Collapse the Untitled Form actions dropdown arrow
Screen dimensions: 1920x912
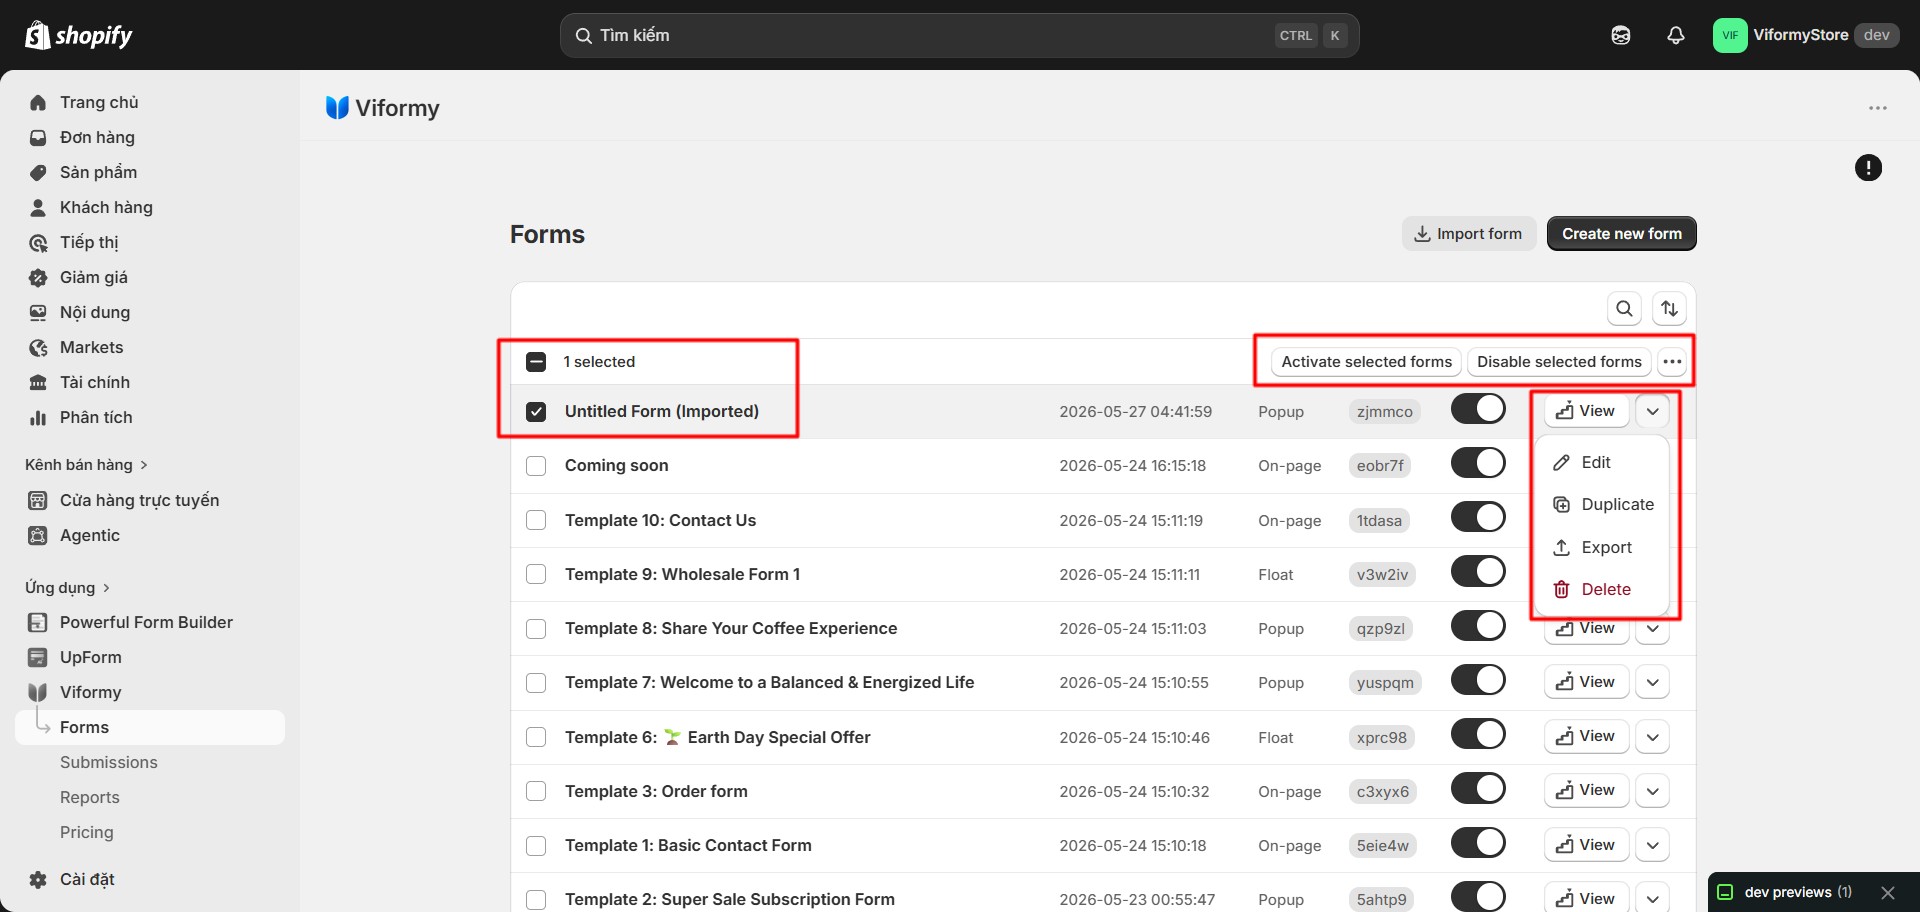tap(1653, 411)
